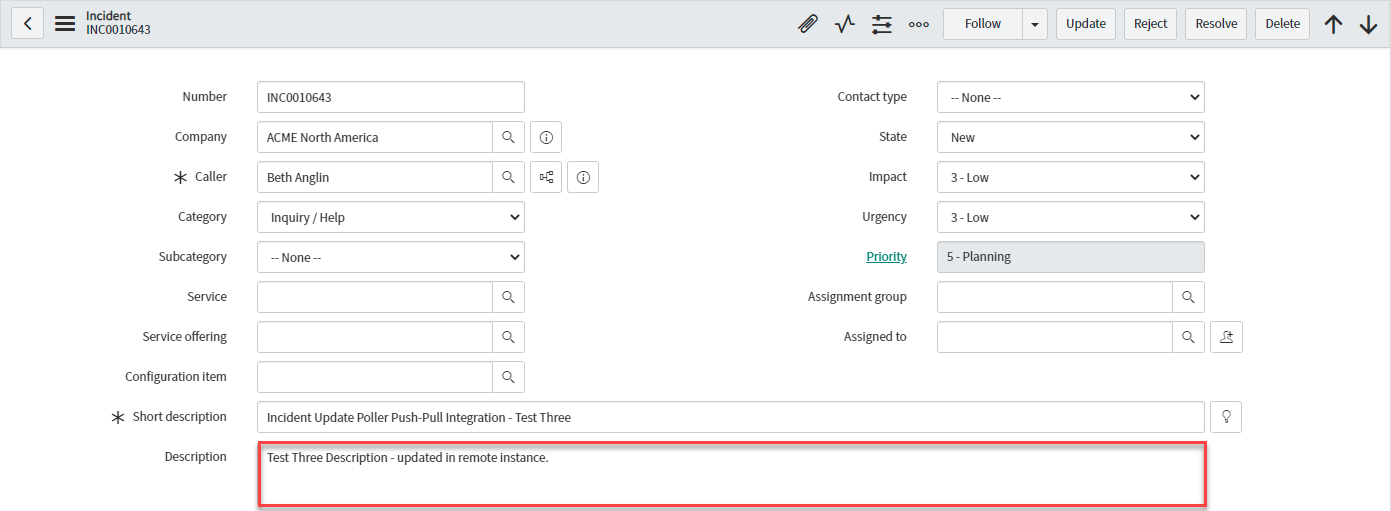This screenshot has width=1391, height=511.
Task: Open the more options ellipsis menu
Action: click(919, 24)
